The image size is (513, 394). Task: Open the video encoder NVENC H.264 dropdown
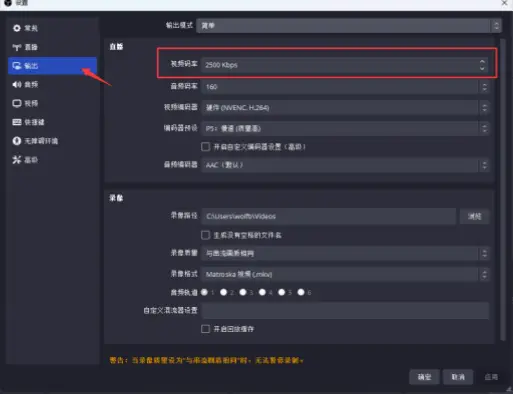coord(345,108)
